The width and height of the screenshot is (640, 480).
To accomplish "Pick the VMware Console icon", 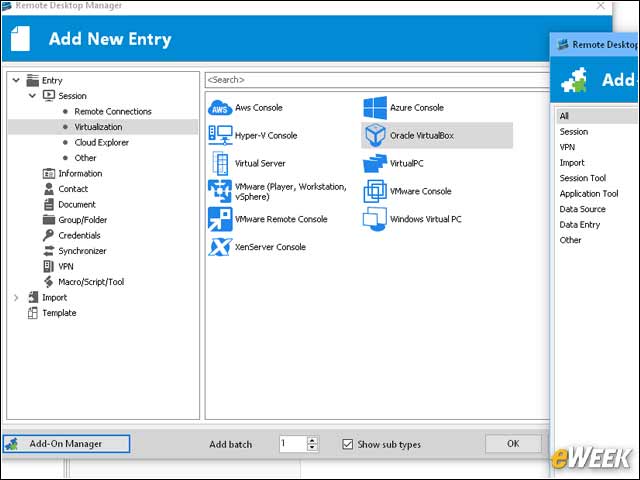I will click(x=375, y=191).
